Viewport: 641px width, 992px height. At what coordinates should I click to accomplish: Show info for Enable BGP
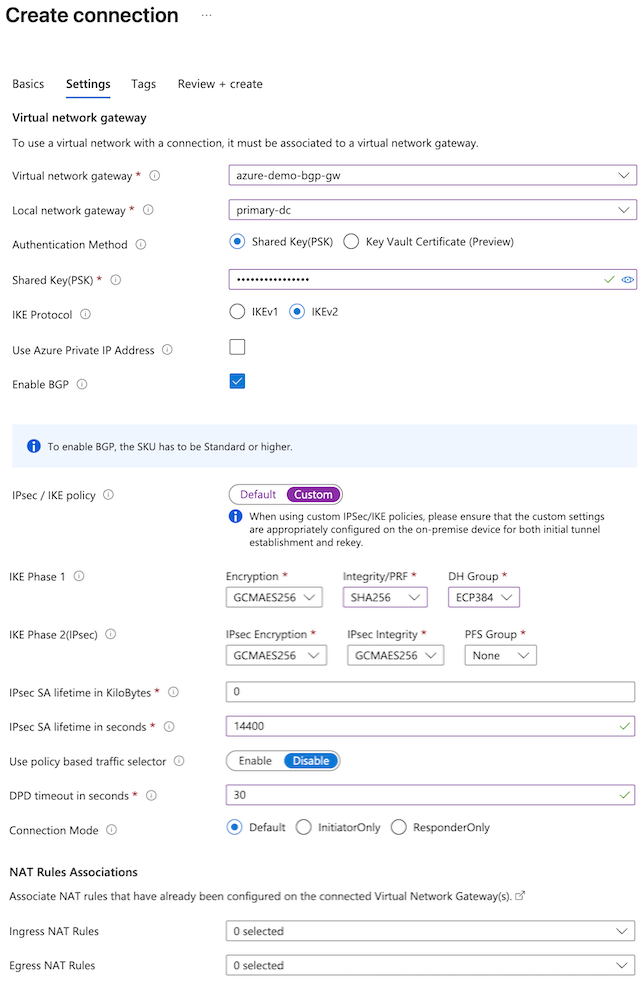point(82,384)
